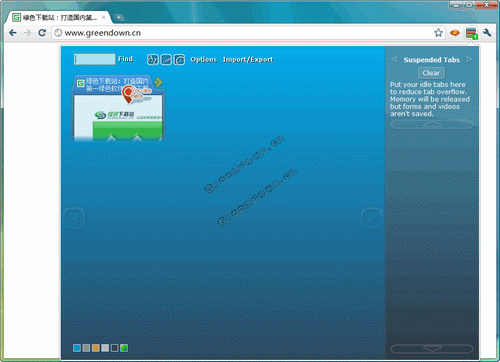Click the Suspended Tabs heading
The image size is (500, 362).
[x=432, y=60]
